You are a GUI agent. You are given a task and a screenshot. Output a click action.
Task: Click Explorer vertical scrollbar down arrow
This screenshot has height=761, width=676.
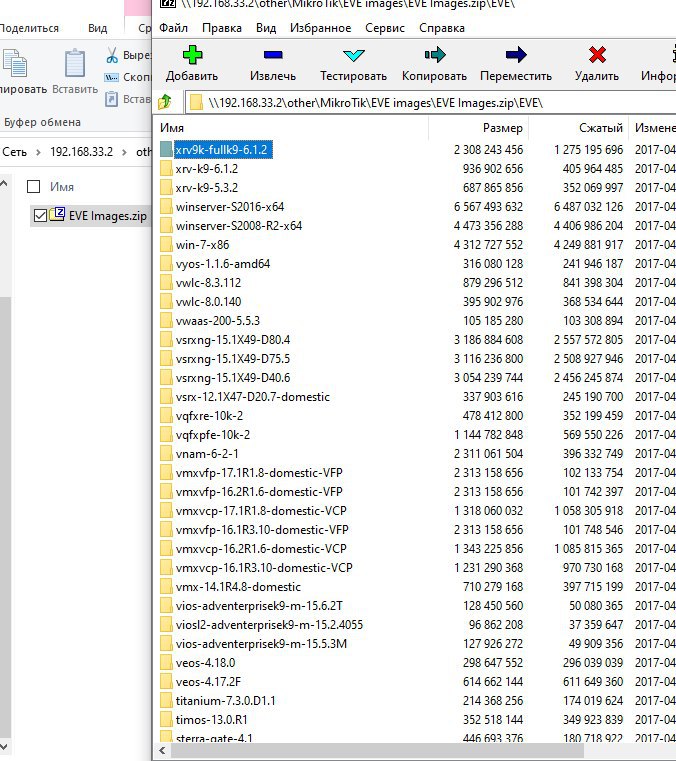[4, 746]
